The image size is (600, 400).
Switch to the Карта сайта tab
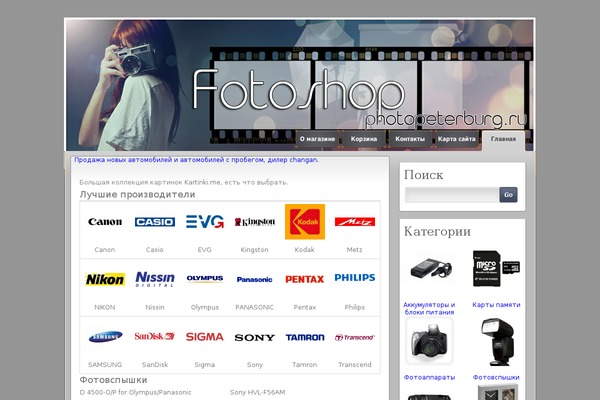pos(457,139)
